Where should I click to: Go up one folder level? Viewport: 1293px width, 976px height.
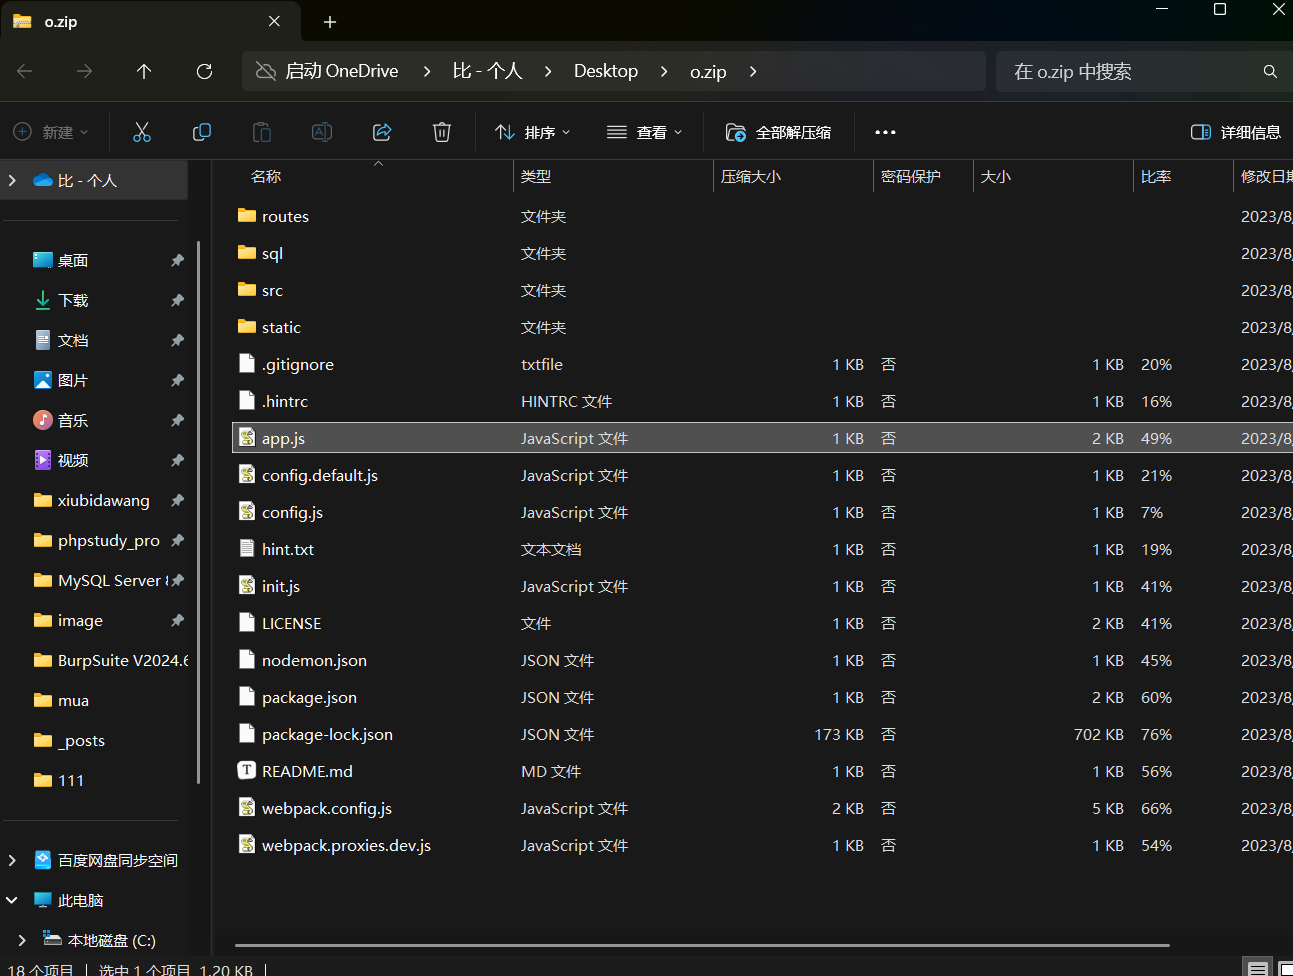coord(144,71)
